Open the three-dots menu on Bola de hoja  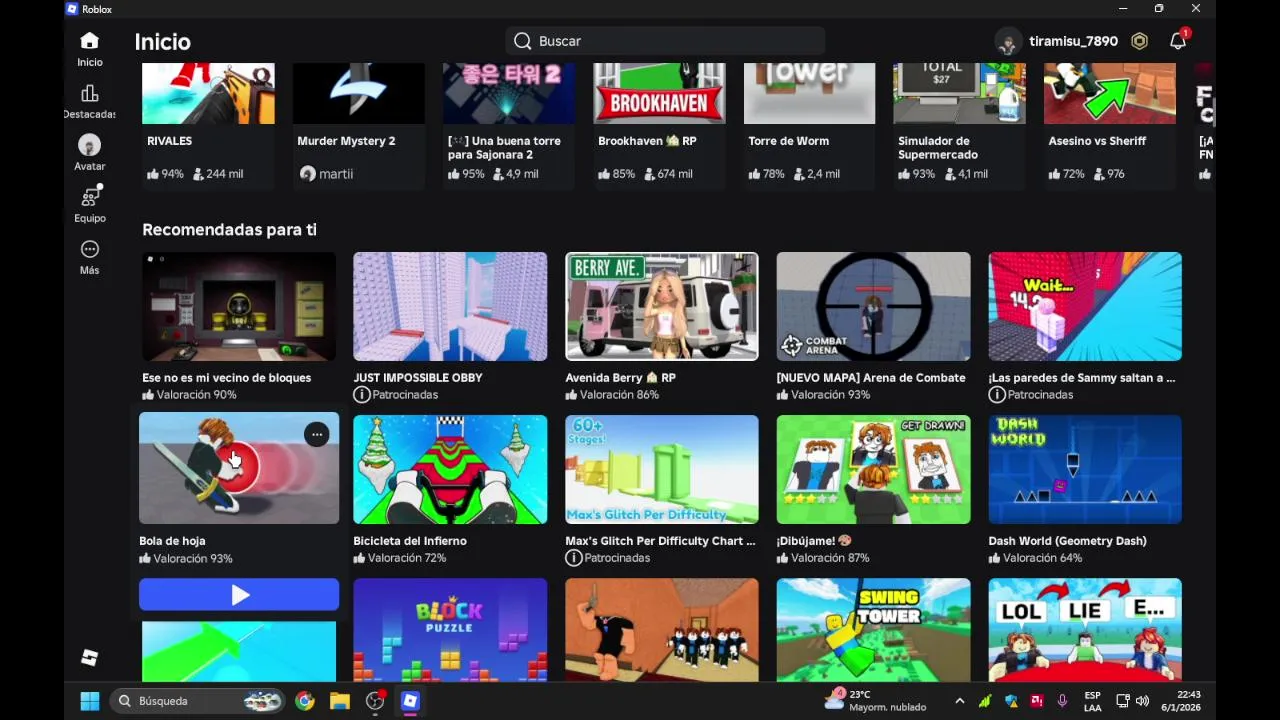[x=316, y=434]
